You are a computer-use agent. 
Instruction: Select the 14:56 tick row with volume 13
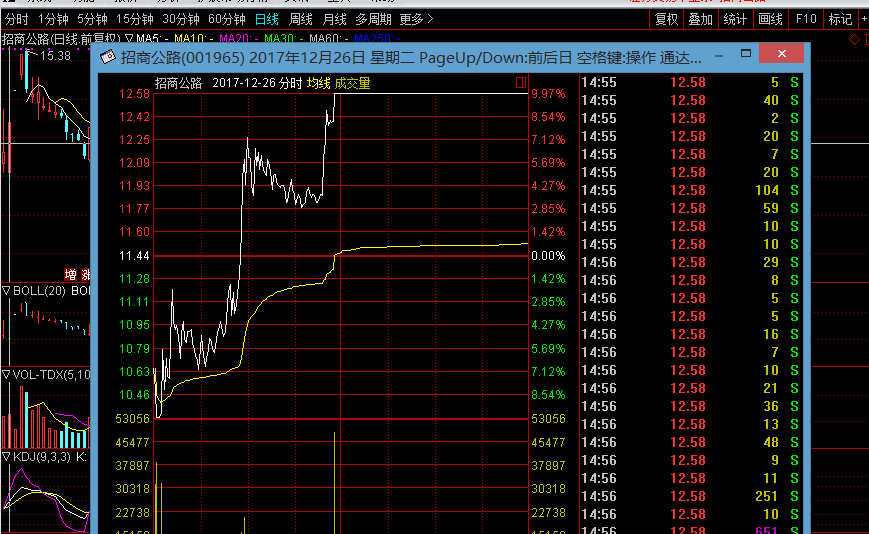[x=690, y=424]
